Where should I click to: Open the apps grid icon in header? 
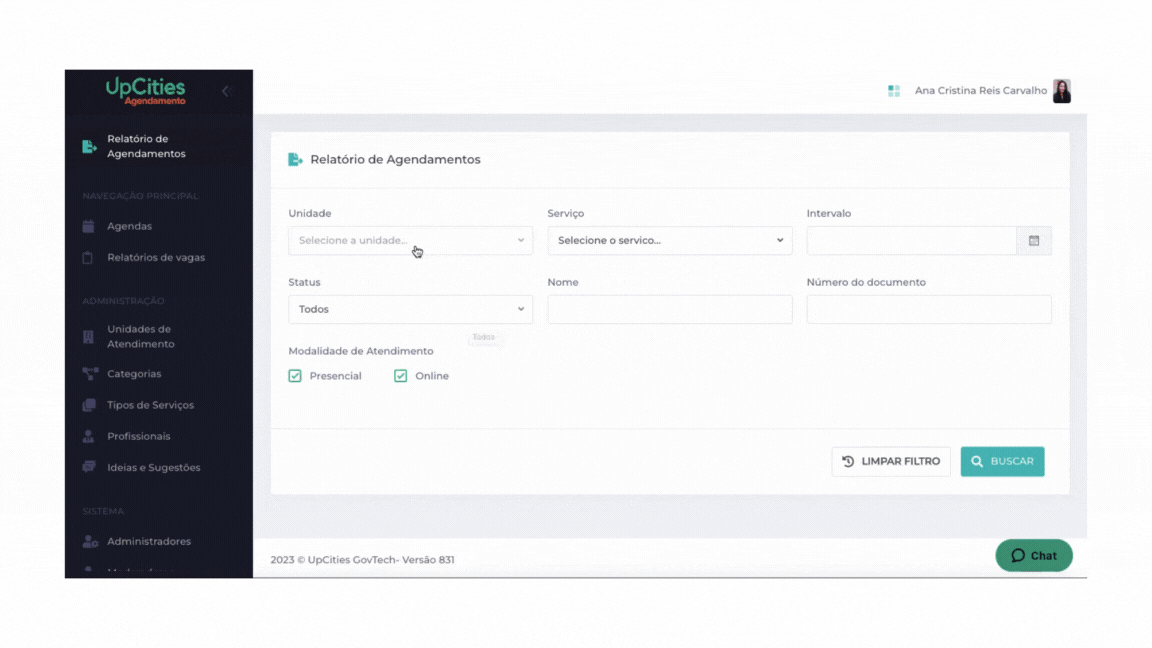[893, 91]
